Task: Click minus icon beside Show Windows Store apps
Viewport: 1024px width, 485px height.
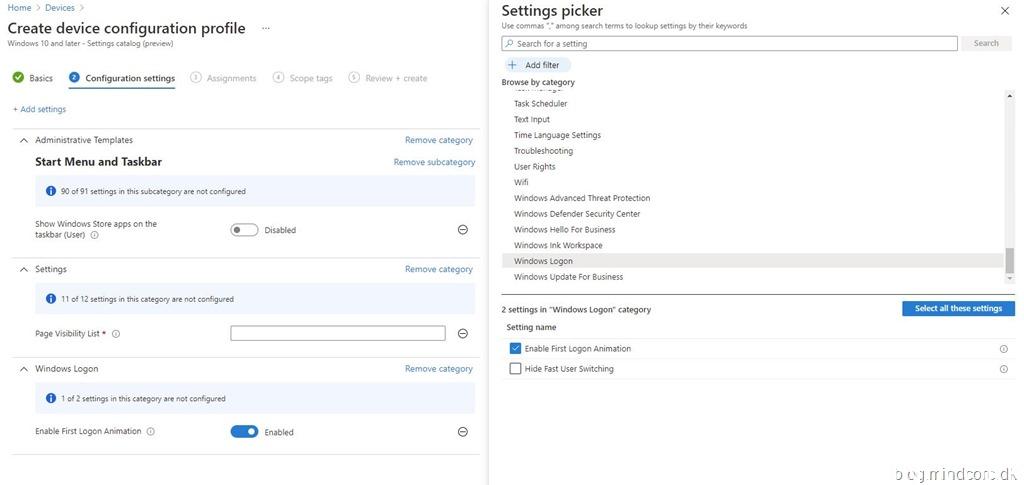Action: coord(462,230)
